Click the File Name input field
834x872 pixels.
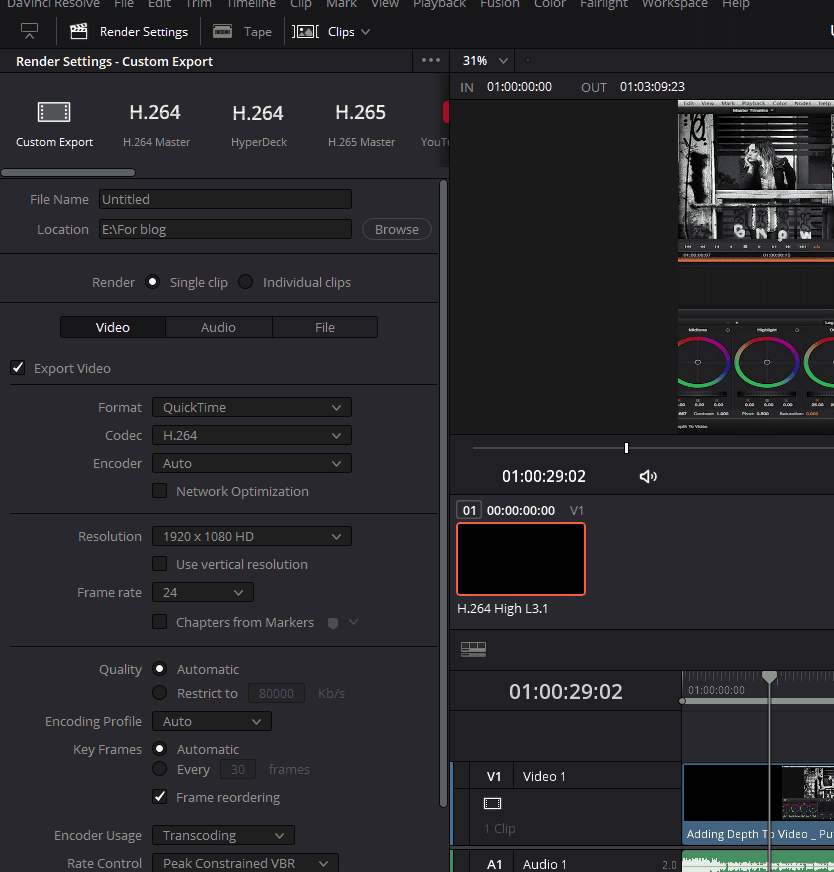pos(225,199)
